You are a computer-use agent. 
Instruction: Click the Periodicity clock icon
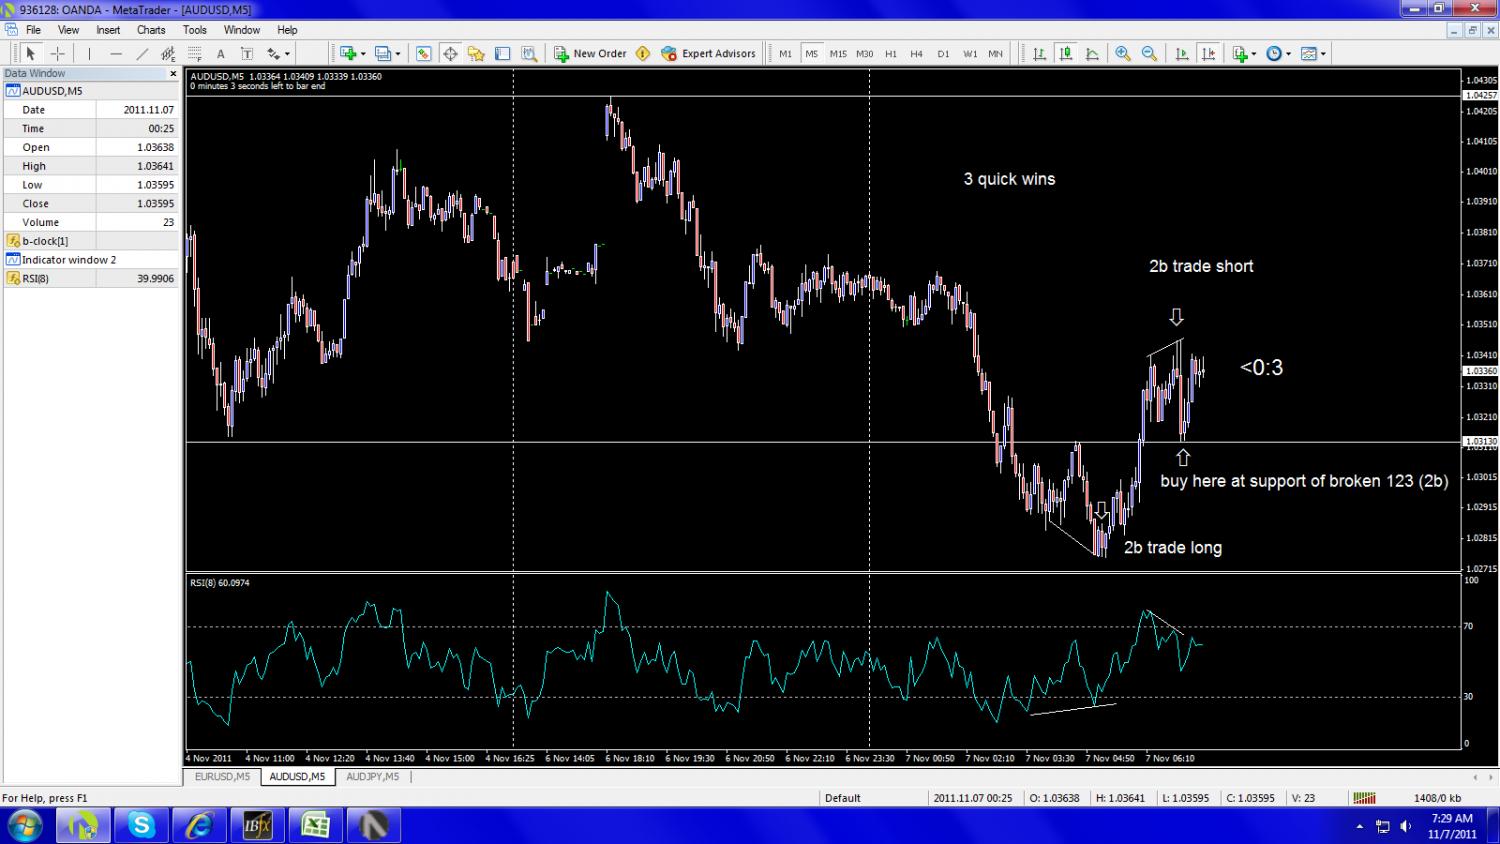point(1274,53)
